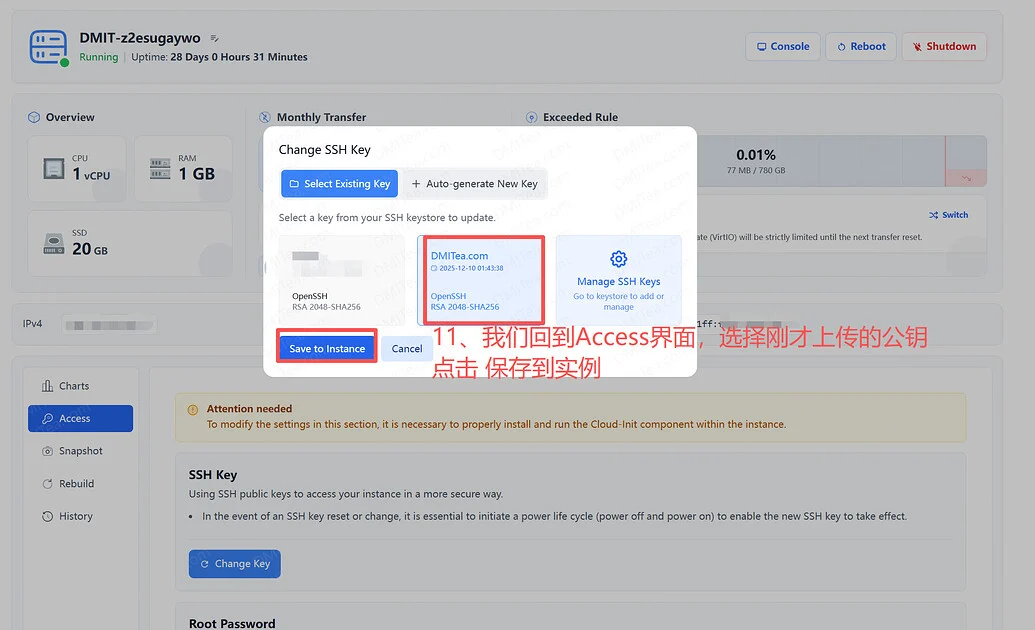Open the Console button

tap(782, 47)
